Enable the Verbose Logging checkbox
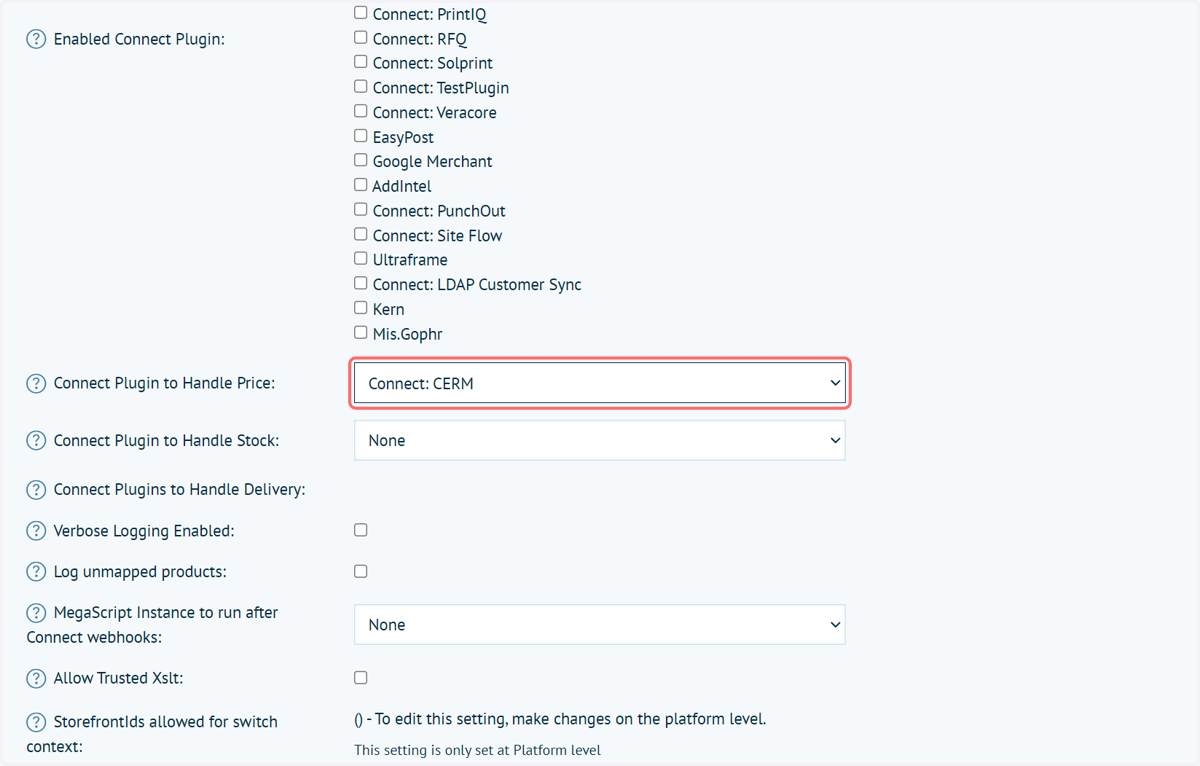 361,530
